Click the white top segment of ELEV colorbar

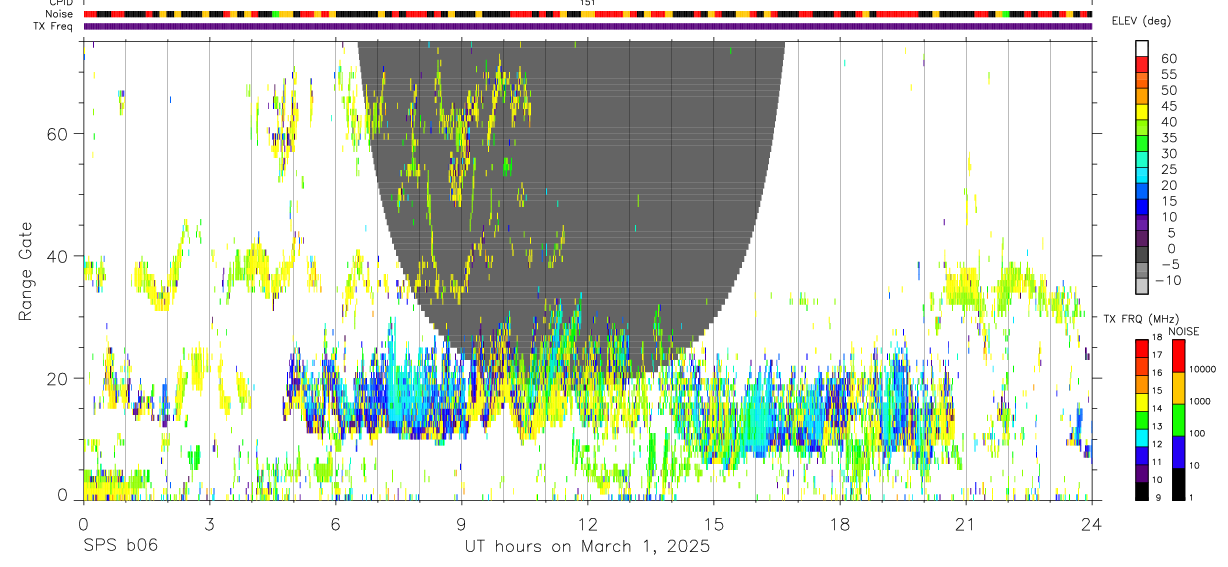(x=1142, y=48)
